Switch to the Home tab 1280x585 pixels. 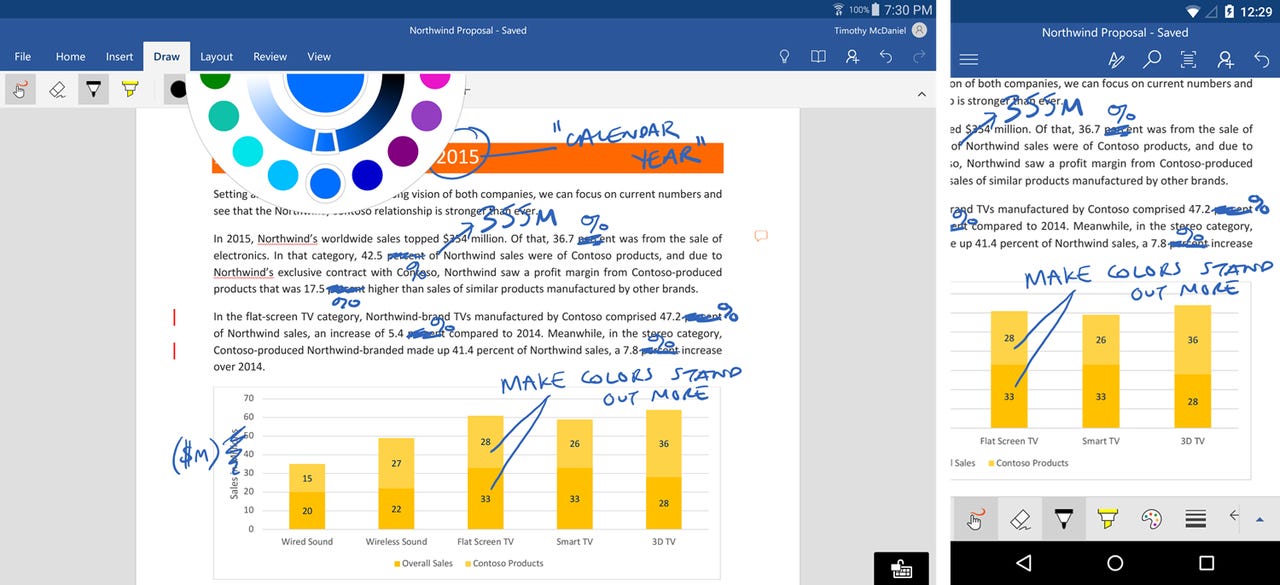(70, 57)
